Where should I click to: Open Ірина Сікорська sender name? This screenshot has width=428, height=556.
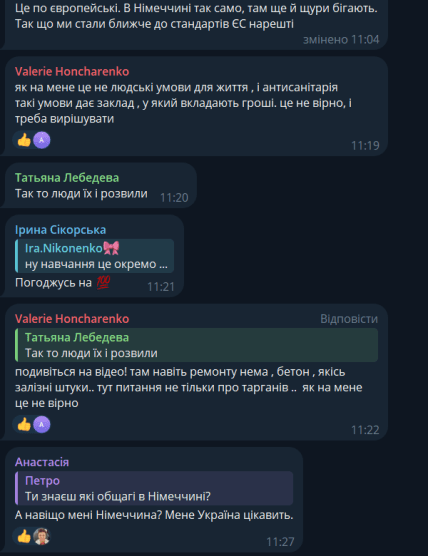tap(60, 230)
